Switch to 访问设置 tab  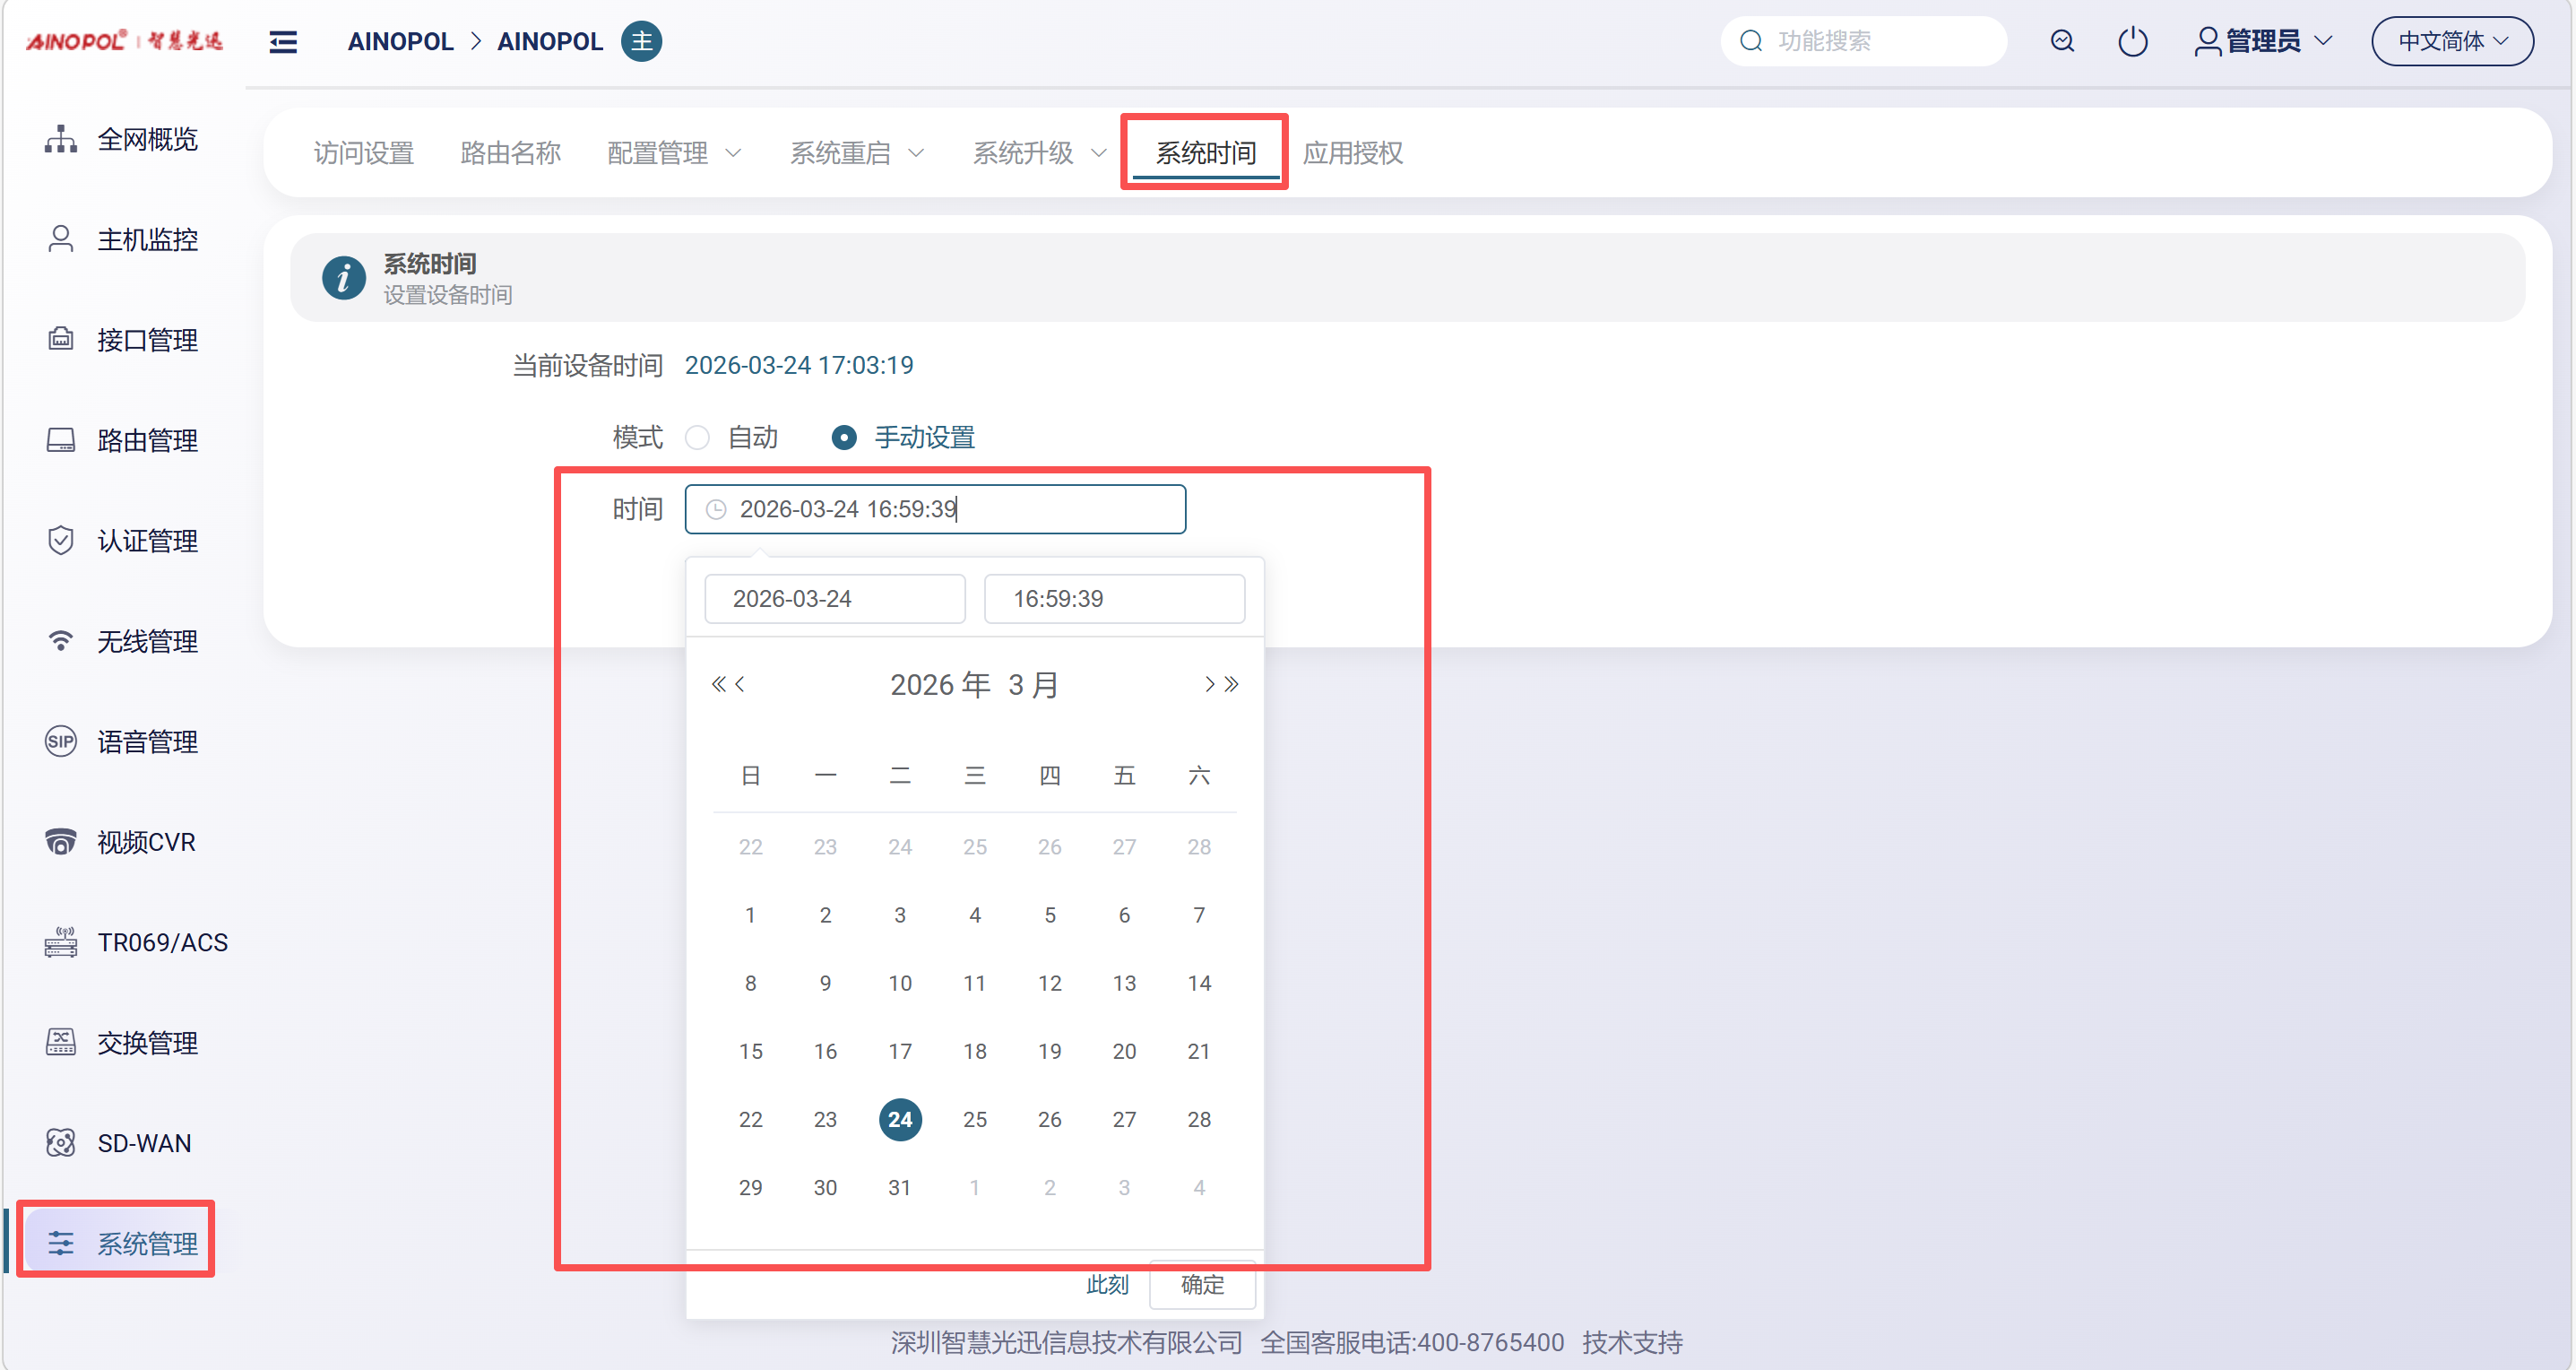364,153
